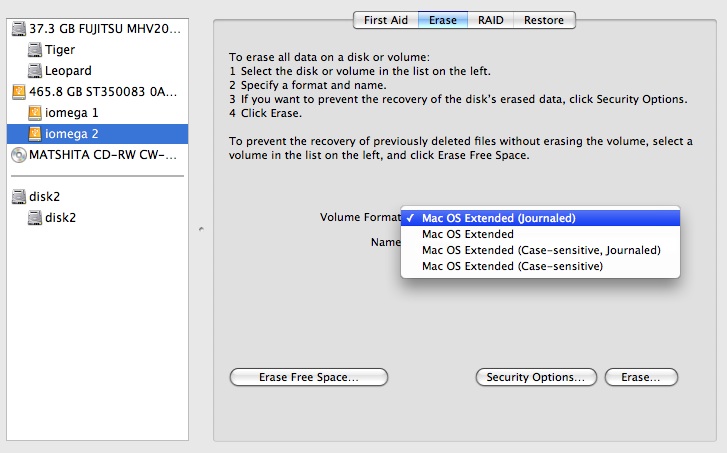Click the Erase Free Space button
The width and height of the screenshot is (727, 453).
[309, 377]
